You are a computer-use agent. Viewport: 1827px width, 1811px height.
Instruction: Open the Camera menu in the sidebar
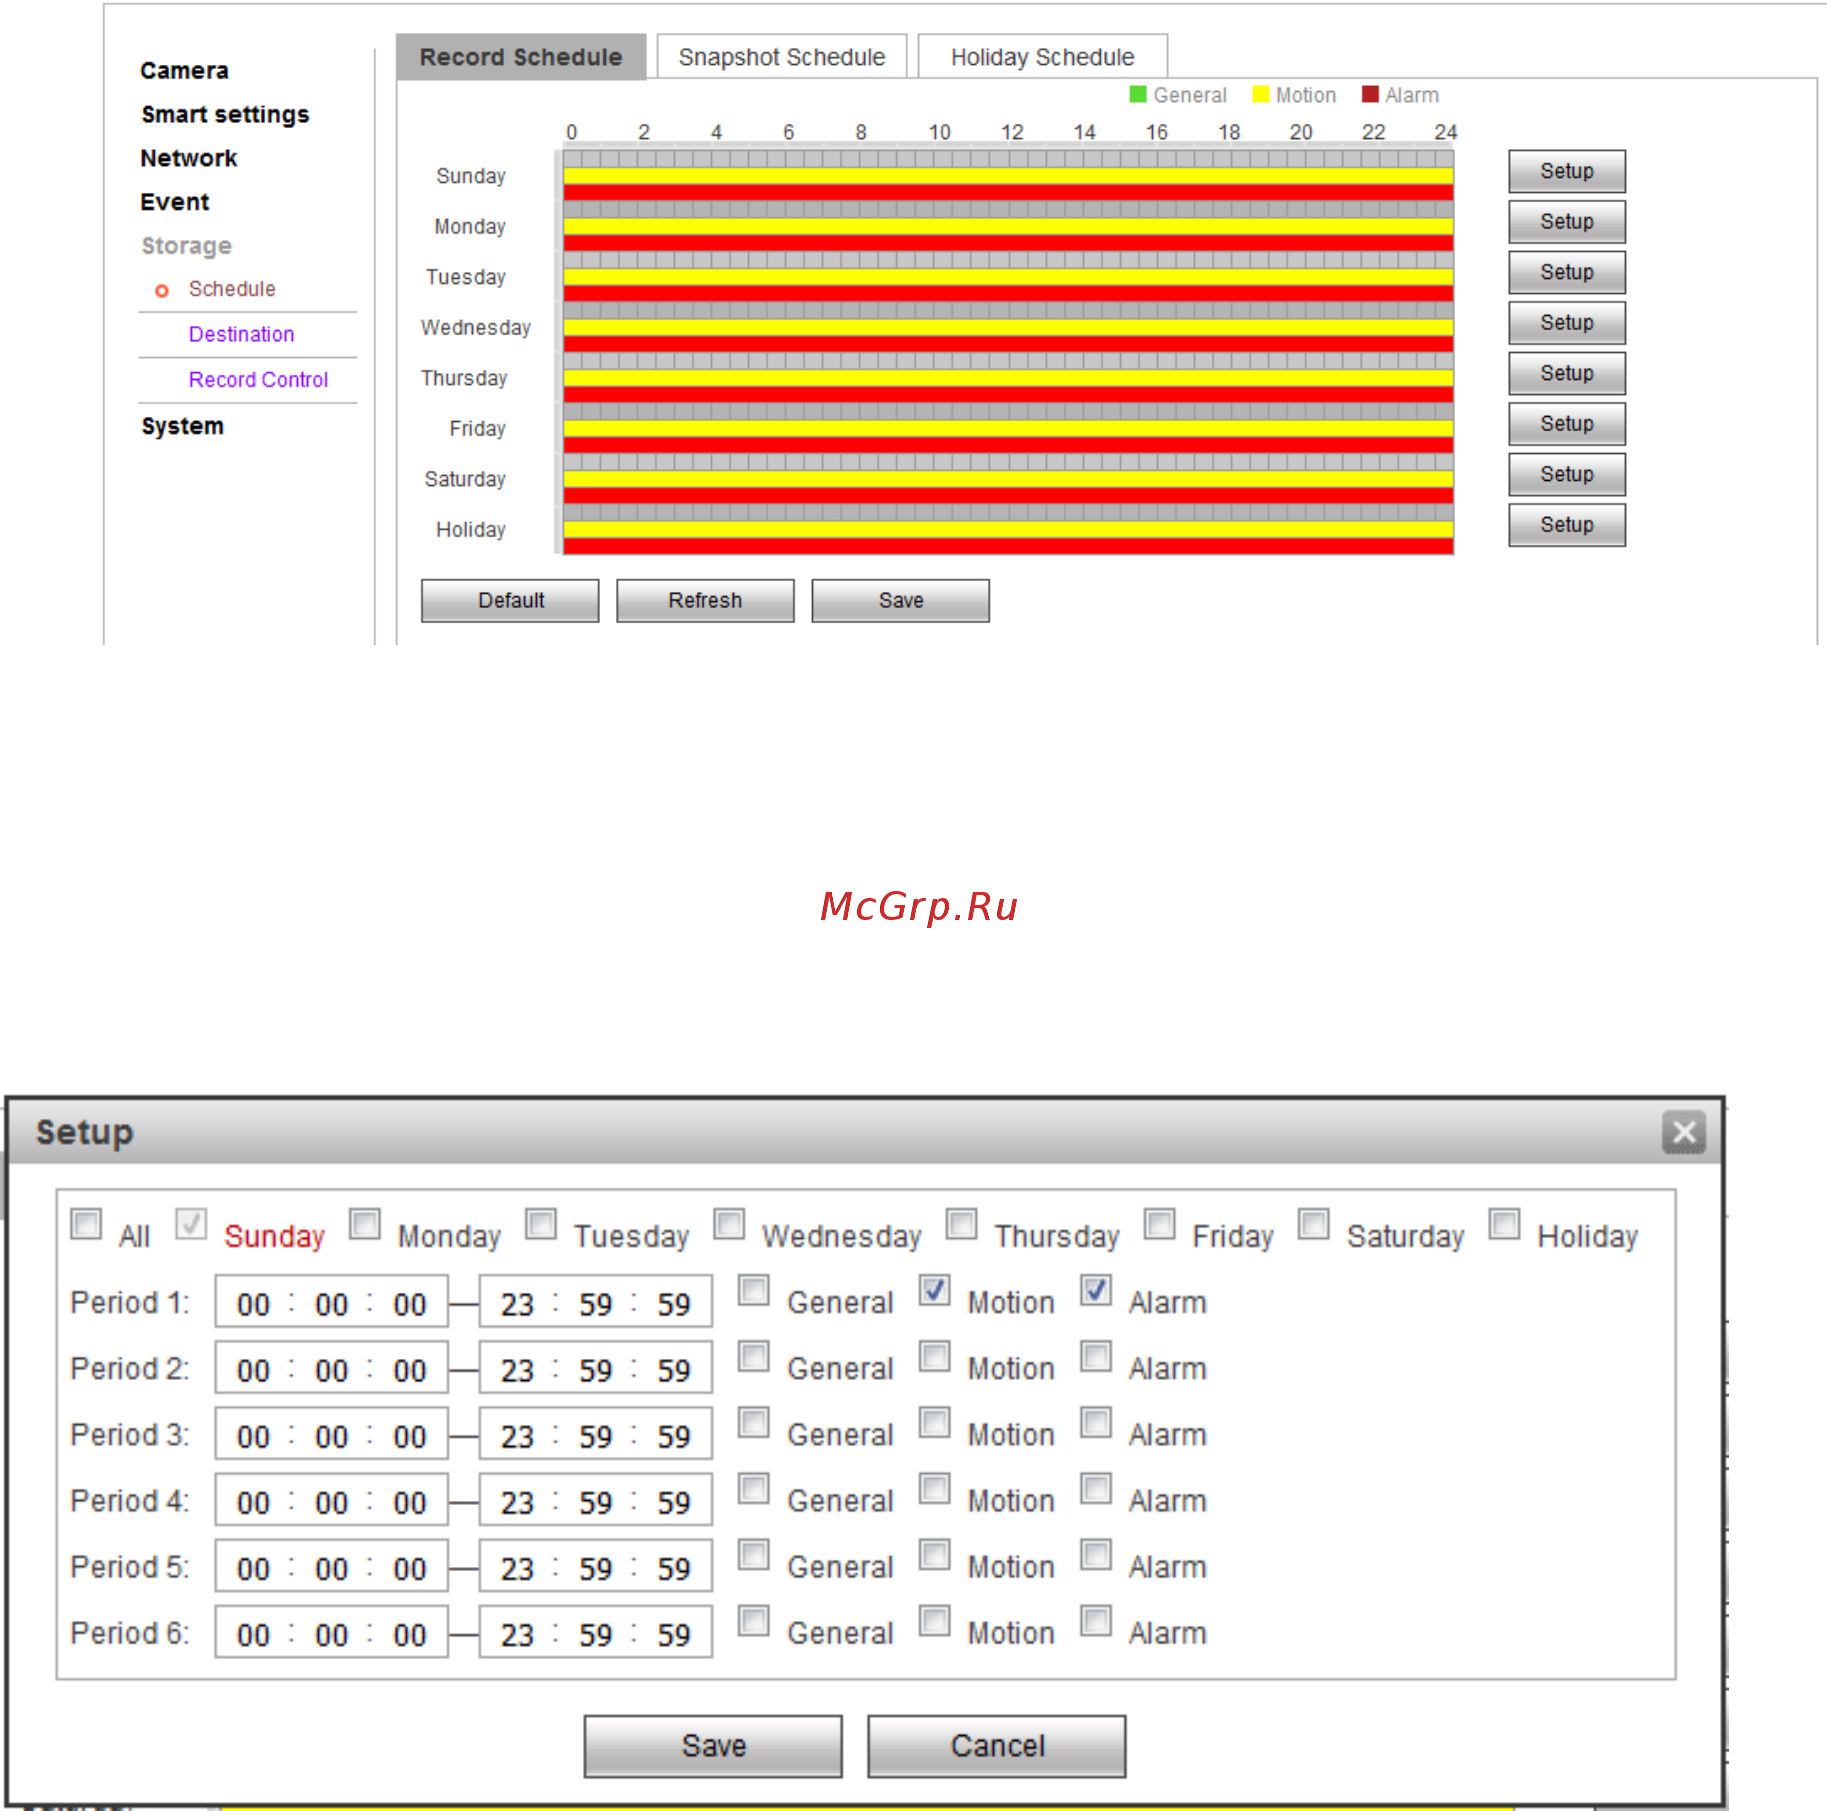point(184,71)
